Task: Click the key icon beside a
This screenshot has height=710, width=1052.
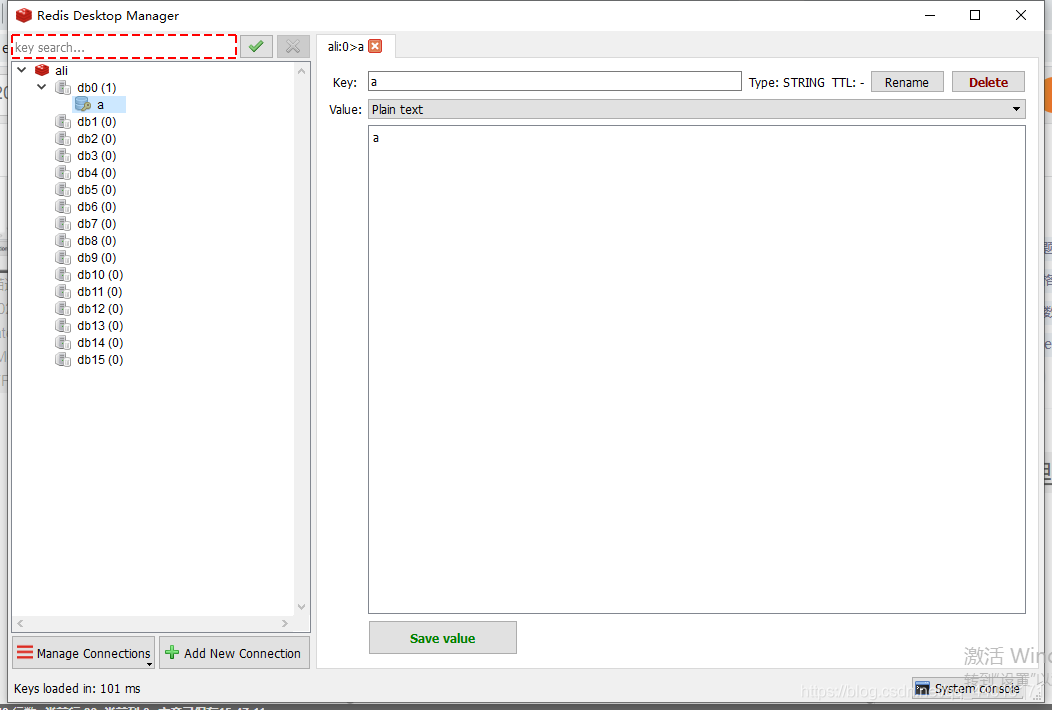Action: (x=83, y=105)
